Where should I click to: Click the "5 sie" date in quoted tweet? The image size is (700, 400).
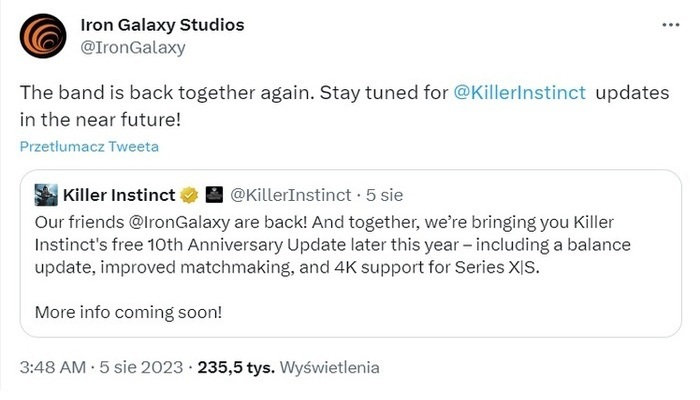(386, 193)
